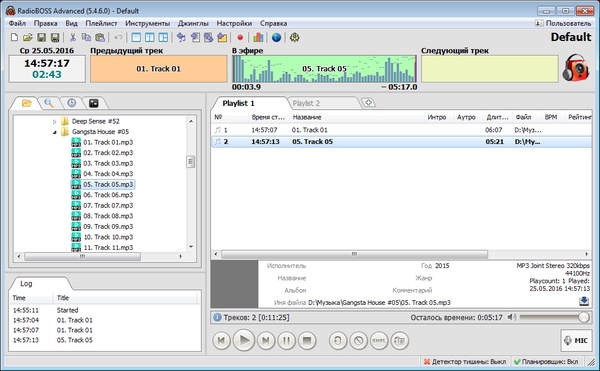Image resolution: width=600 pixels, height=371 pixels.
Task: Click the red headphones speaker icon
Action: (576, 68)
